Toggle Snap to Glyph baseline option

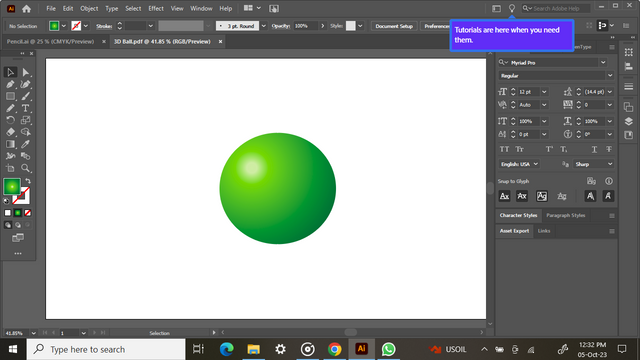point(504,196)
